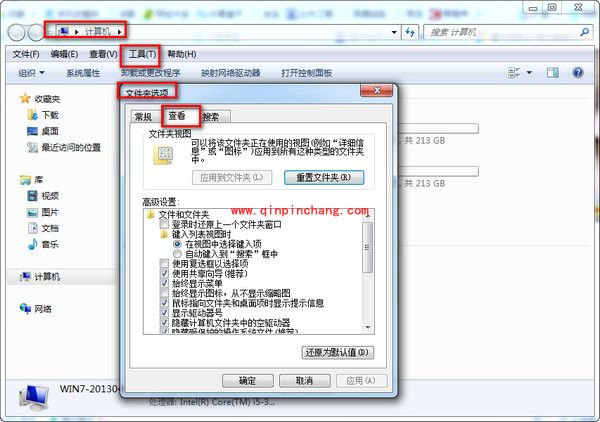The image size is (600, 422).
Task: Uncheck 使用共享向导(推荐) checkbox
Action: click(165, 274)
